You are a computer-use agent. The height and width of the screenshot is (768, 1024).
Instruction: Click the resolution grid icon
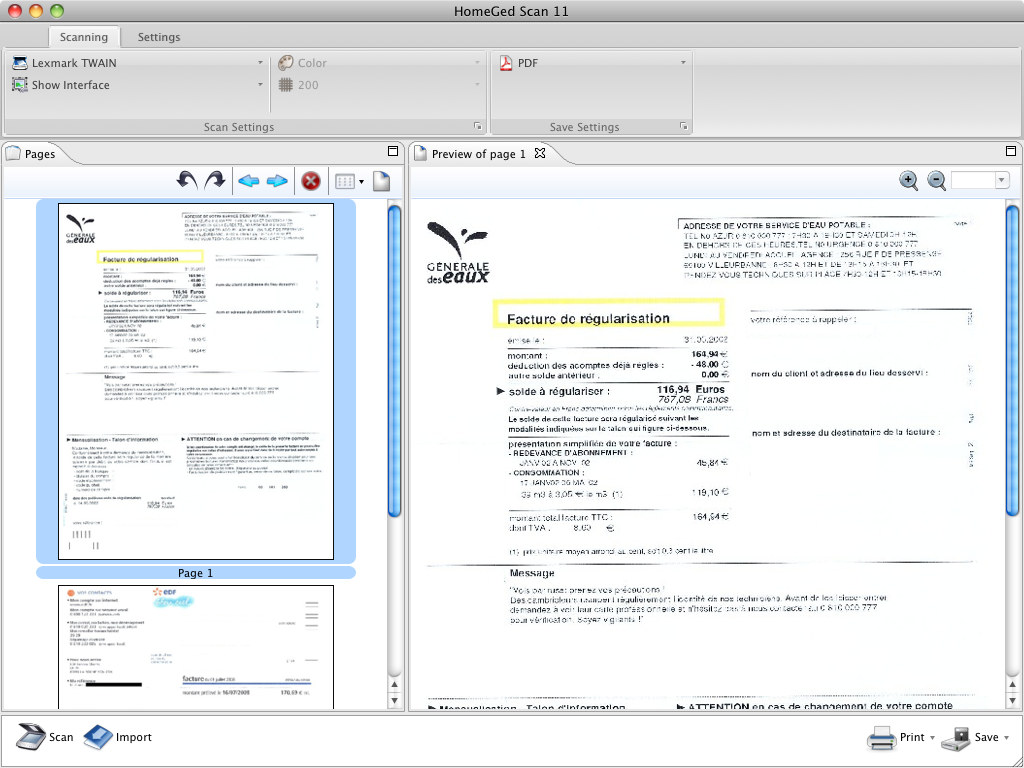pyautogui.click(x=285, y=85)
